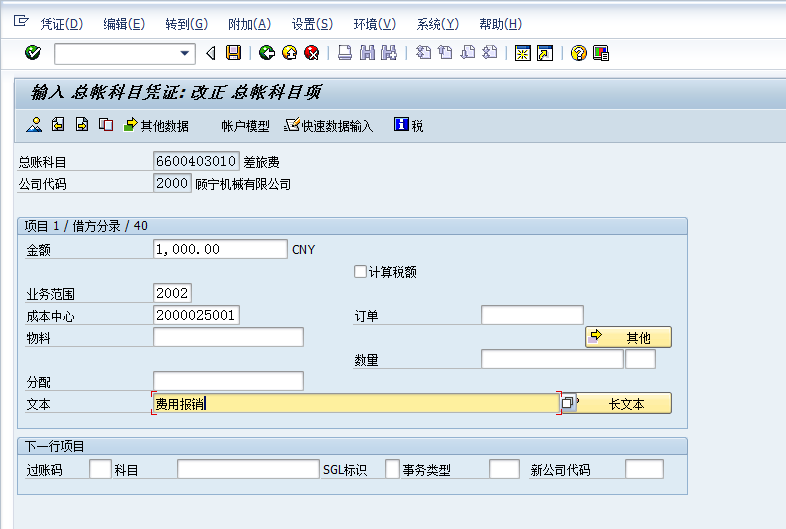This screenshot has height=529, width=786.
Task: Click the 订单 input field
Action: (x=532, y=315)
